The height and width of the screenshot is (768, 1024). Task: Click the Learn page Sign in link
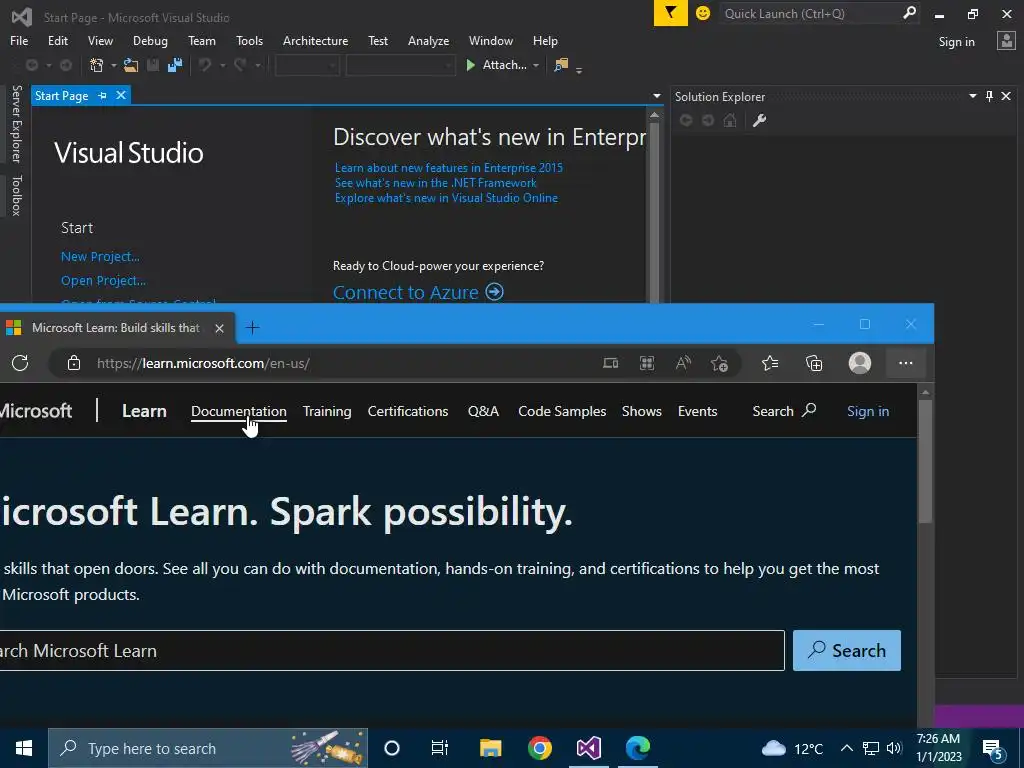[867, 411]
